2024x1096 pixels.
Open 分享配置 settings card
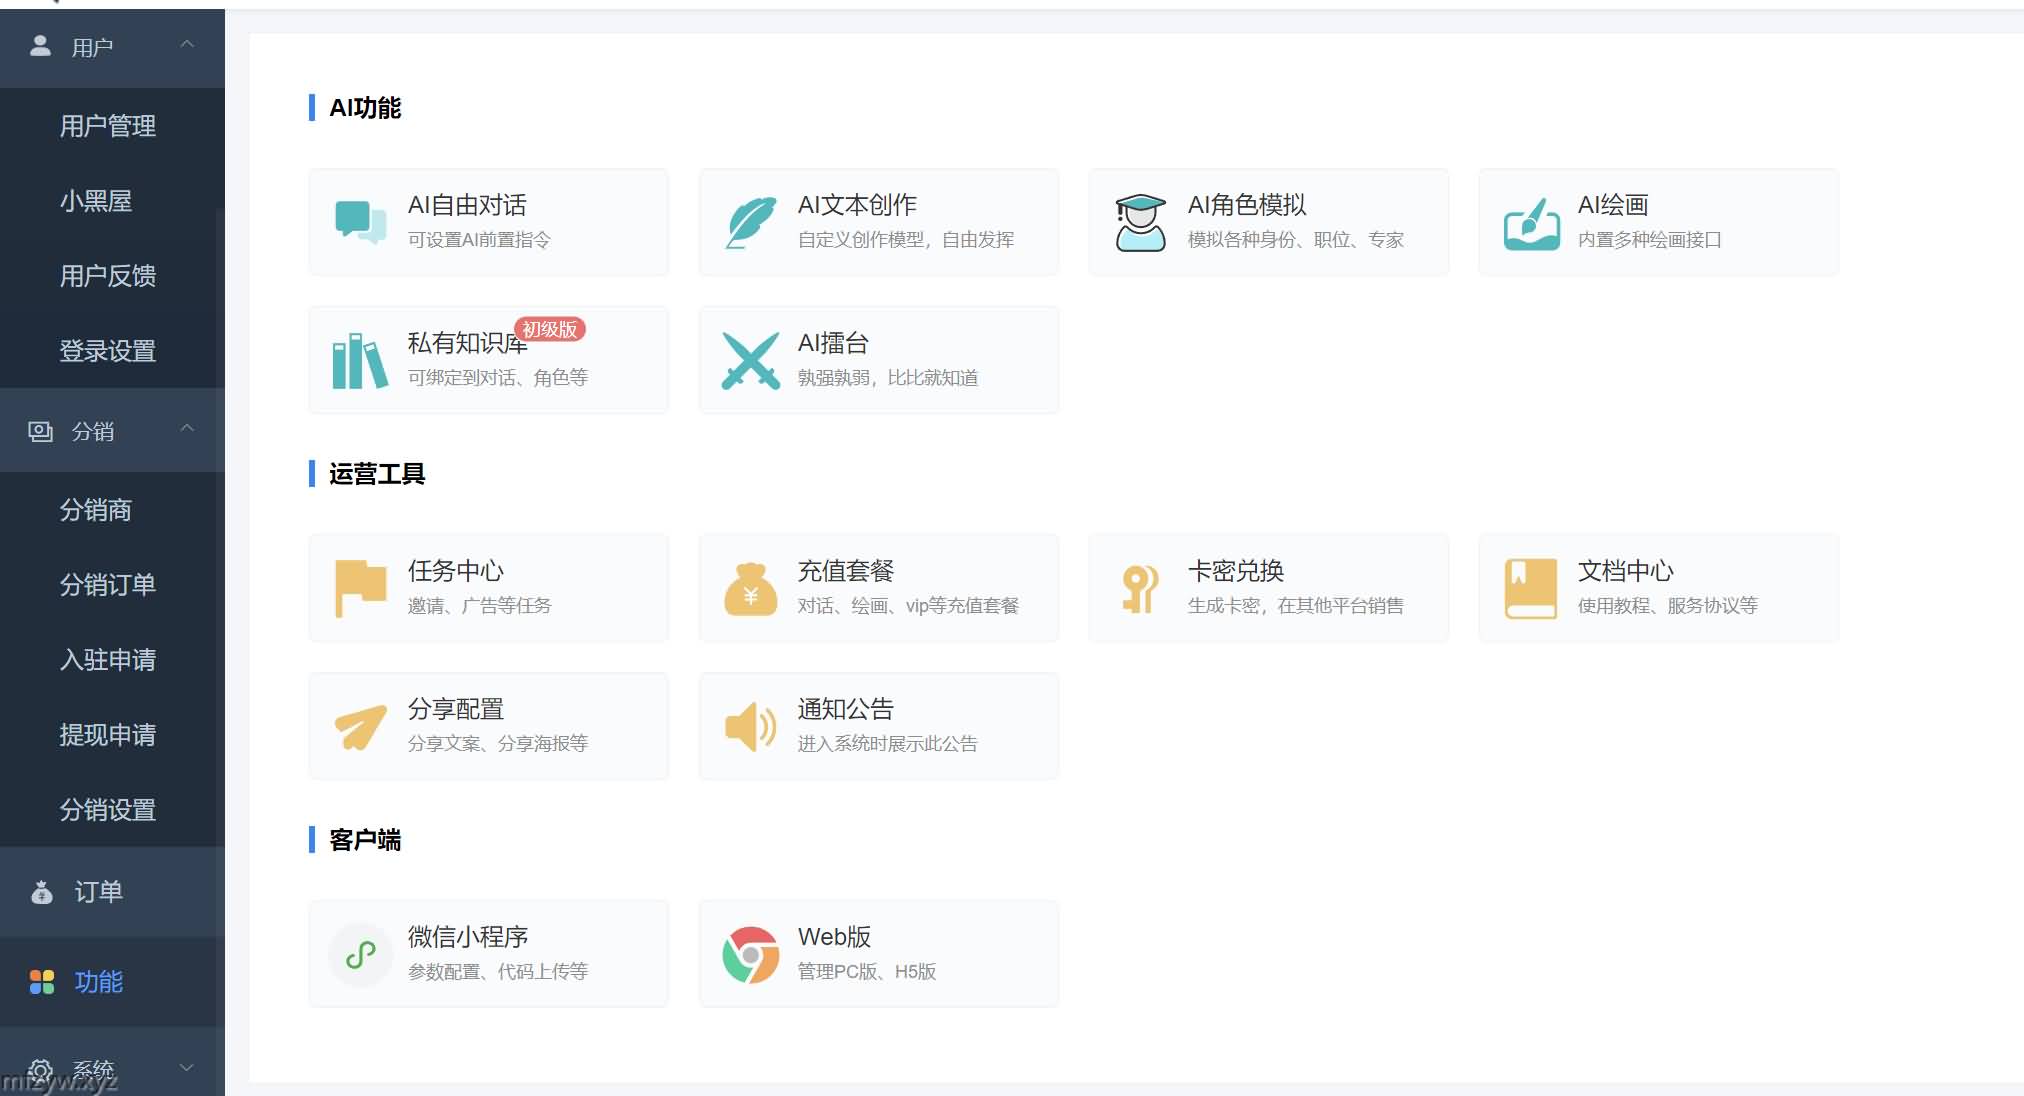(x=488, y=726)
